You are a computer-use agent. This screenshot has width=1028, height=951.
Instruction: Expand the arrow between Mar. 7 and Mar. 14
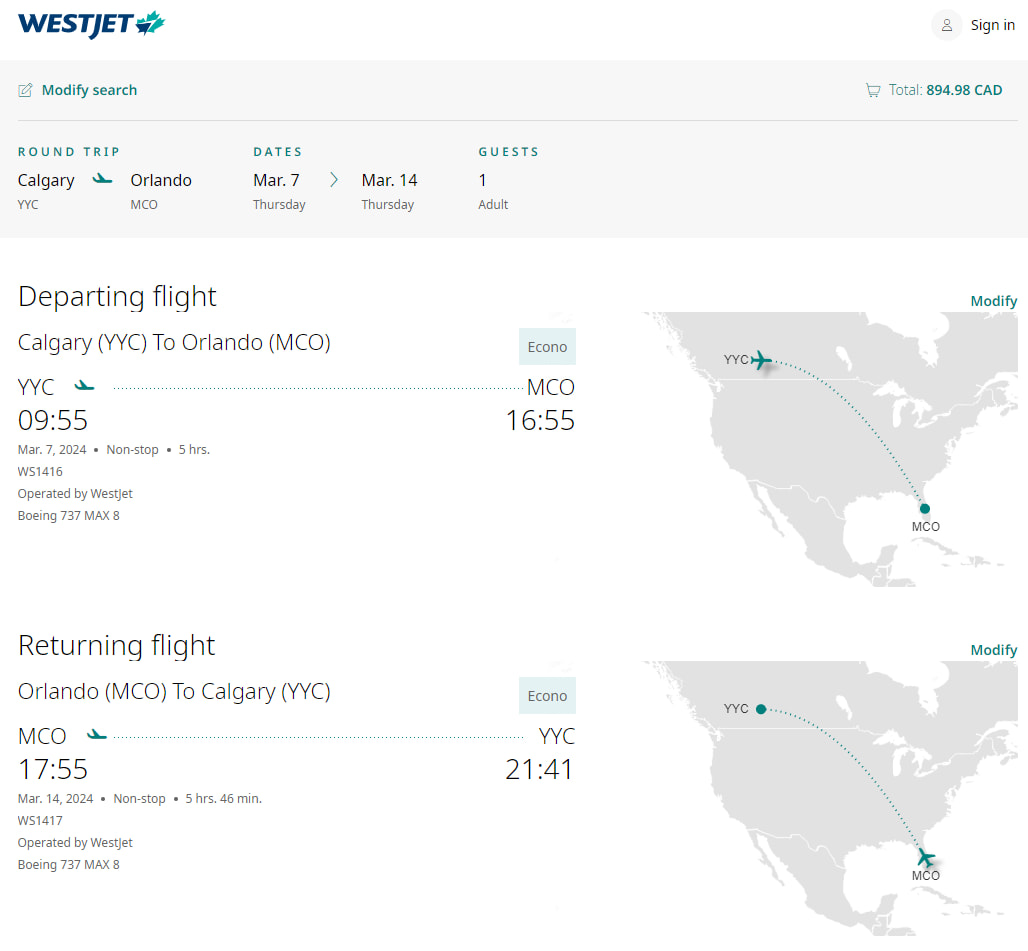[334, 180]
